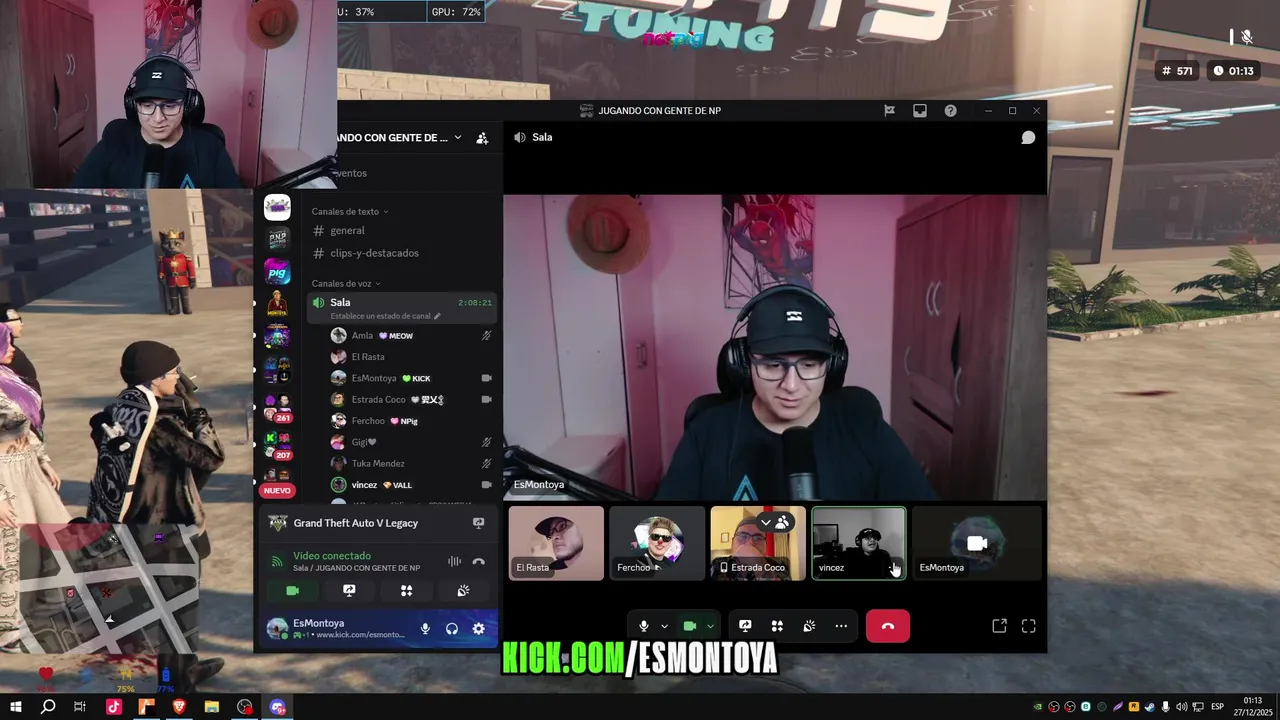Deafen headphones in user panel
The height and width of the screenshot is (720, 1280).
pos(452,629)
